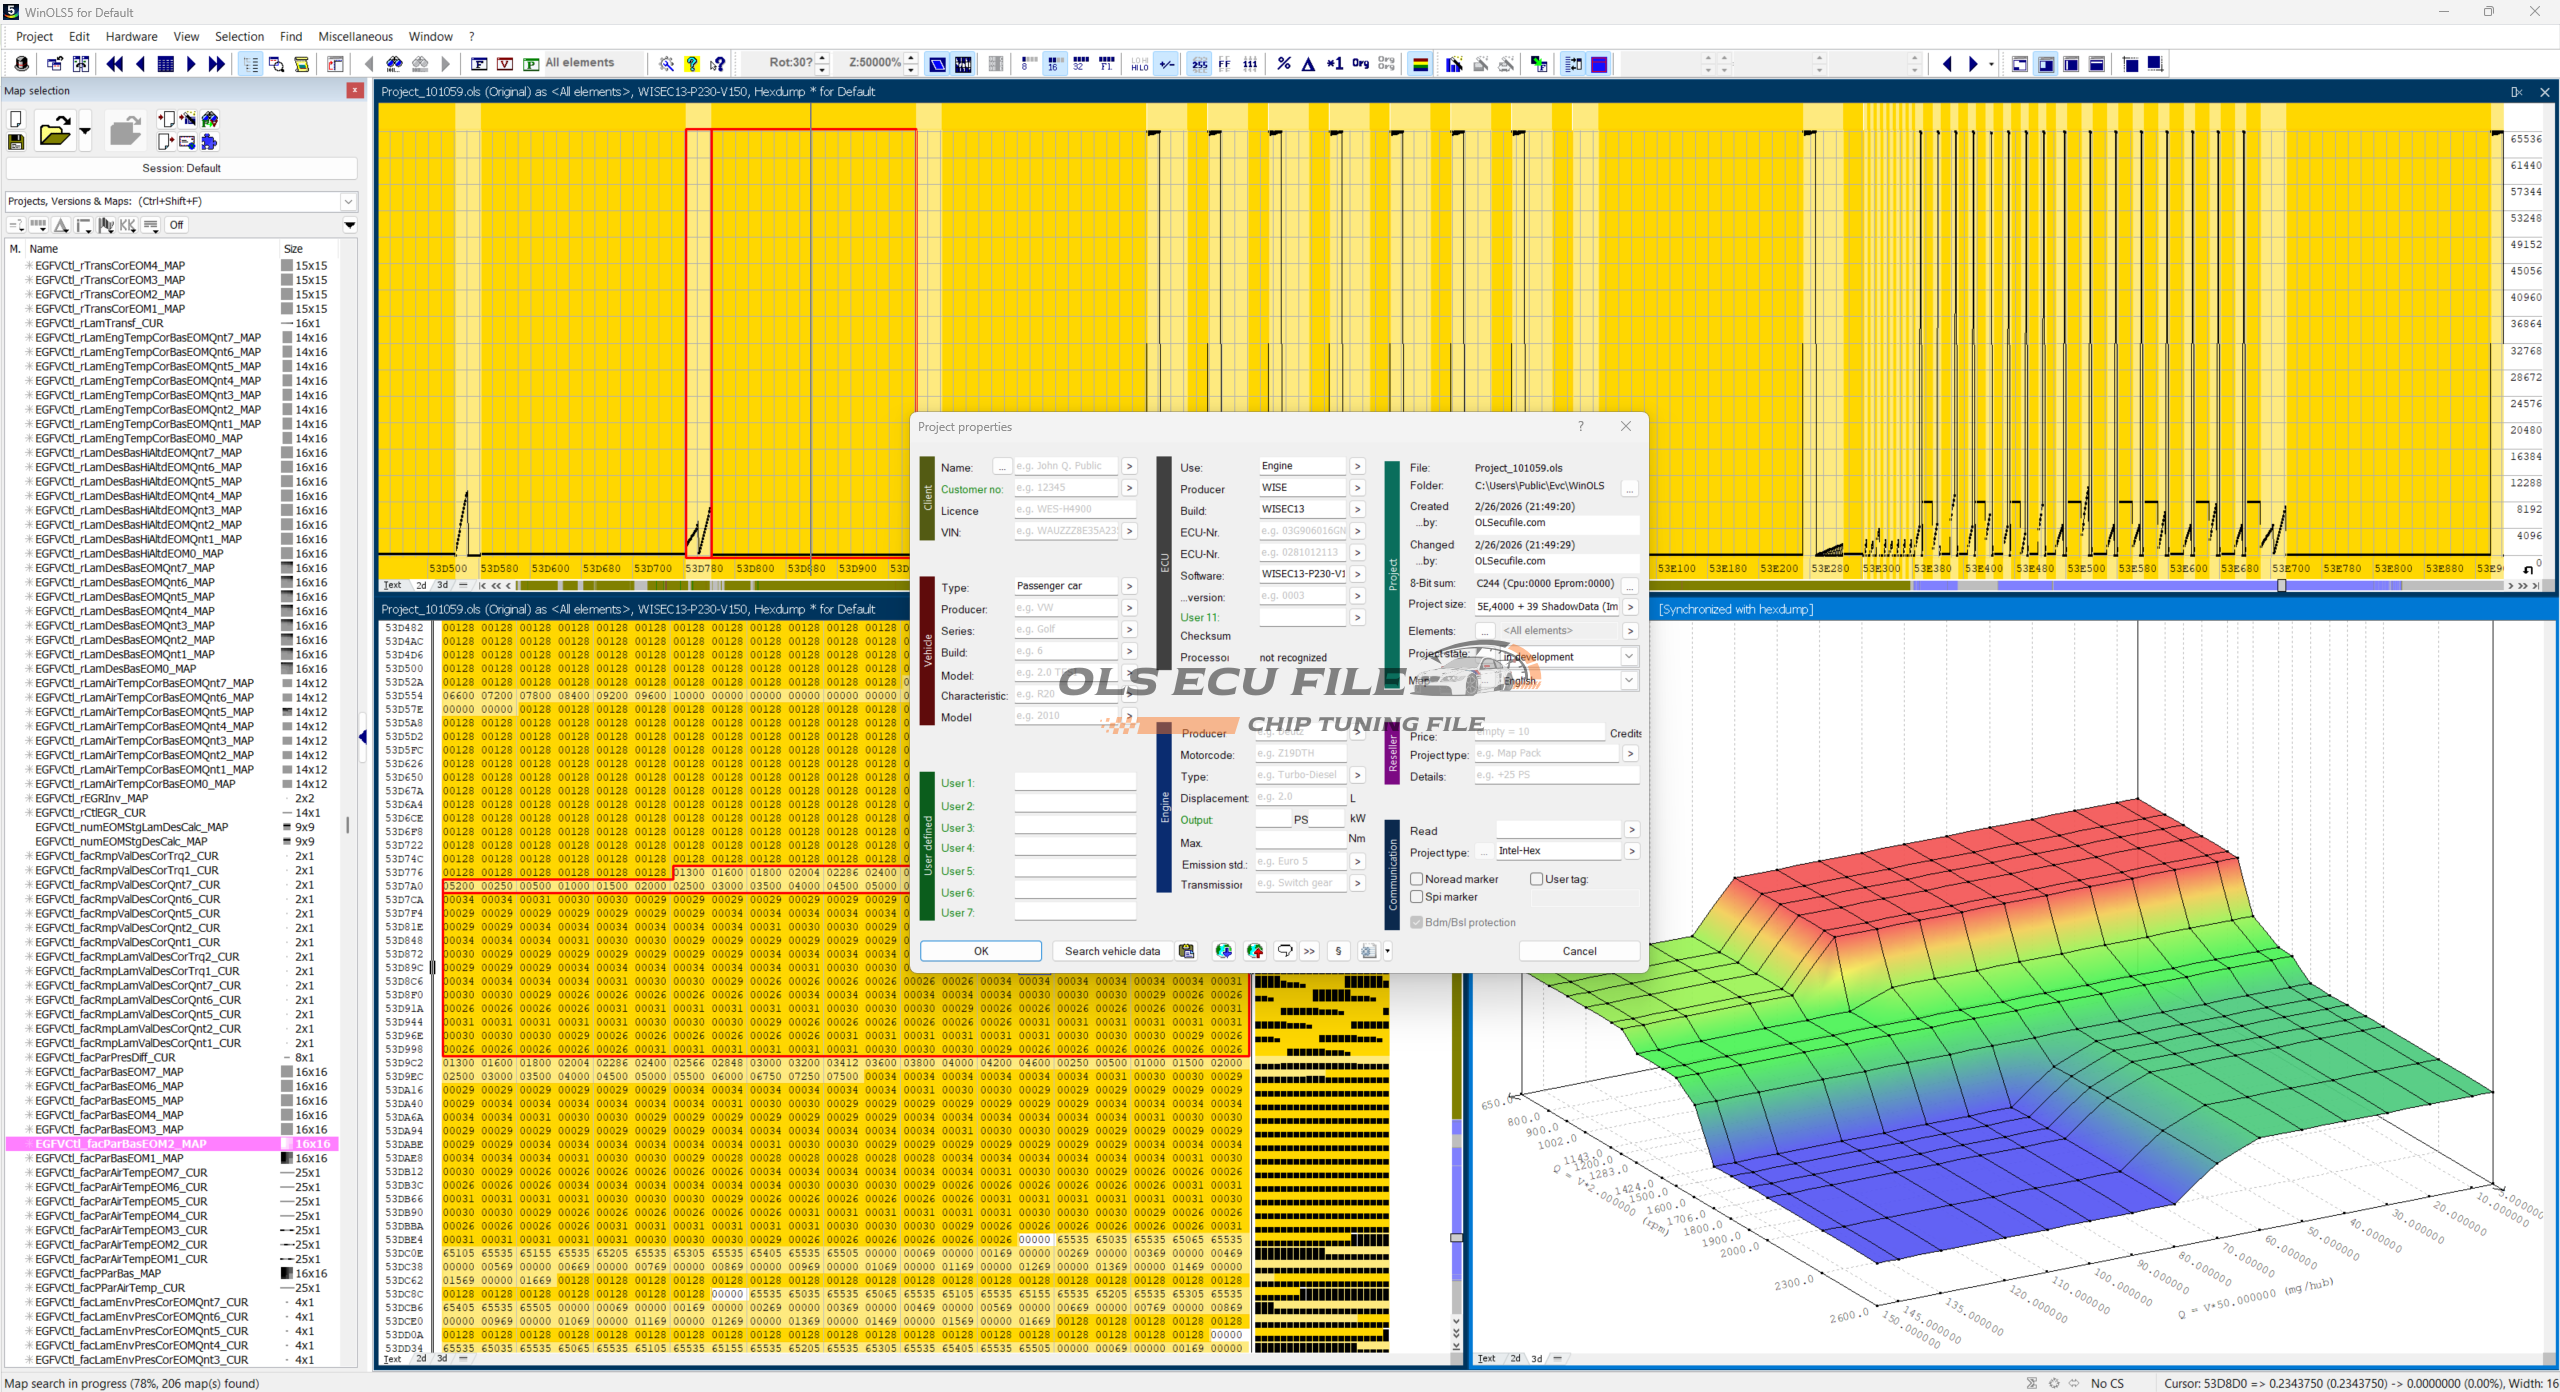Image resolution: width=2560 pixels, height=1392 pixels.
Task: Click the open folder icon in Map selection
Action: [54, 131]
